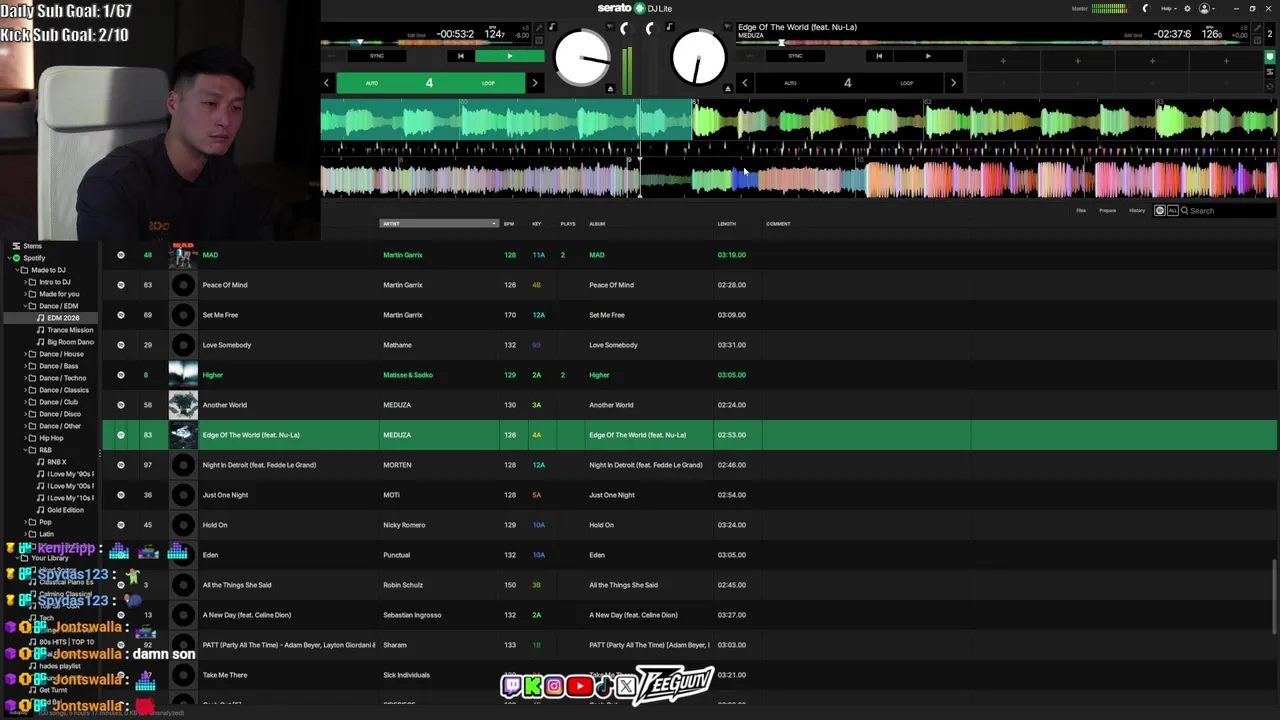Select track 'Just One Night'
The width and height of the screenshot is (1280, 720).
click(x=225, y=495)
